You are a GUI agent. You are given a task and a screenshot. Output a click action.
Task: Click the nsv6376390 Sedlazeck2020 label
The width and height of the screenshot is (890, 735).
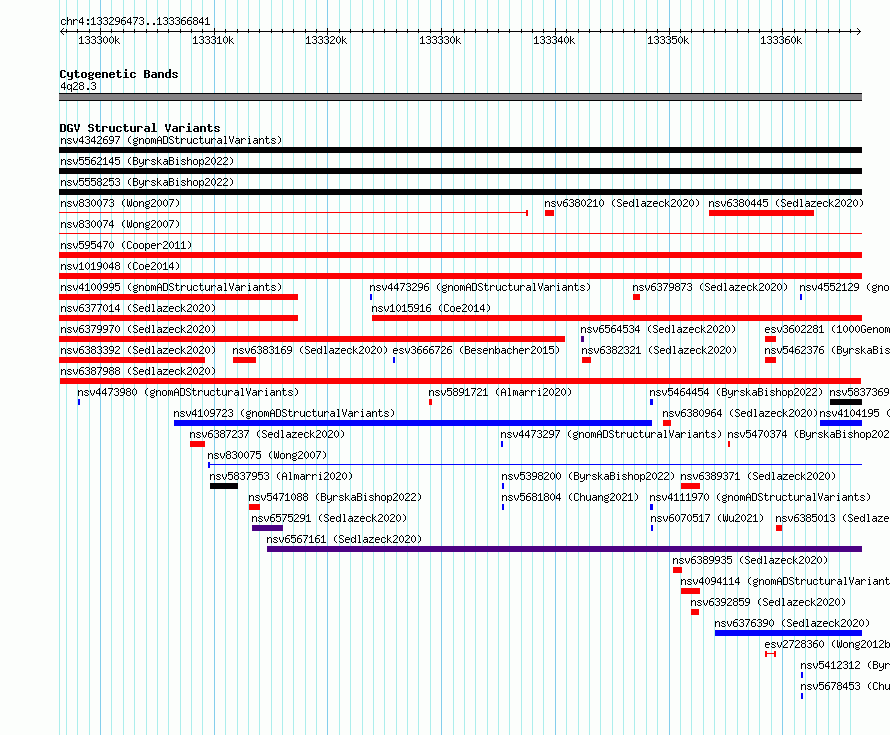[792, 623]
